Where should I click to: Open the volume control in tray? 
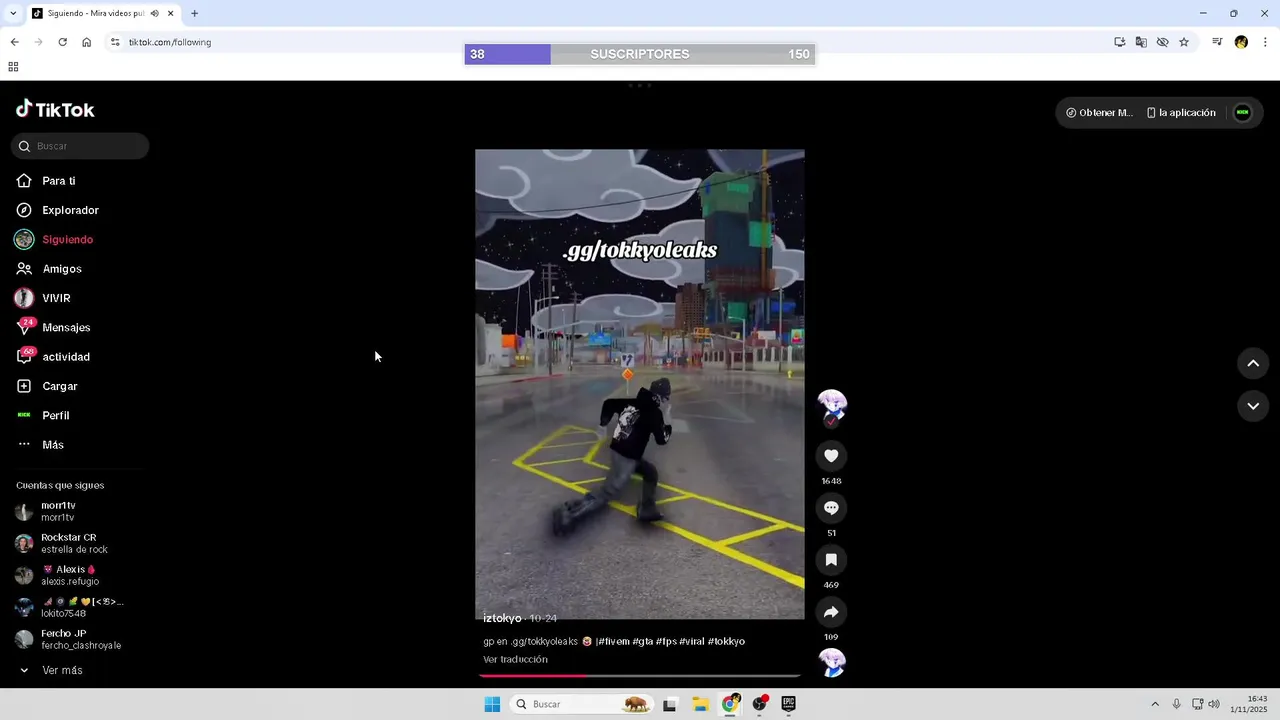pyautogui.click(x=1214, y=704)
